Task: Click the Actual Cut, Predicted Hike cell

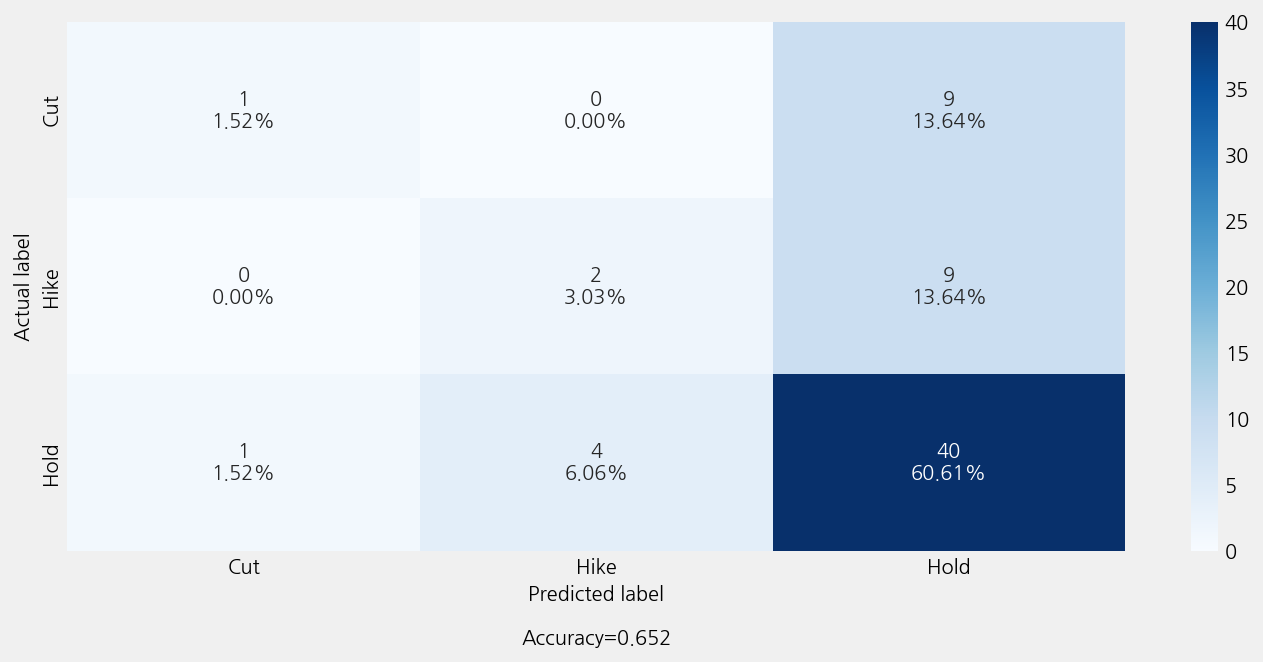Action: (x=596, y=110)
